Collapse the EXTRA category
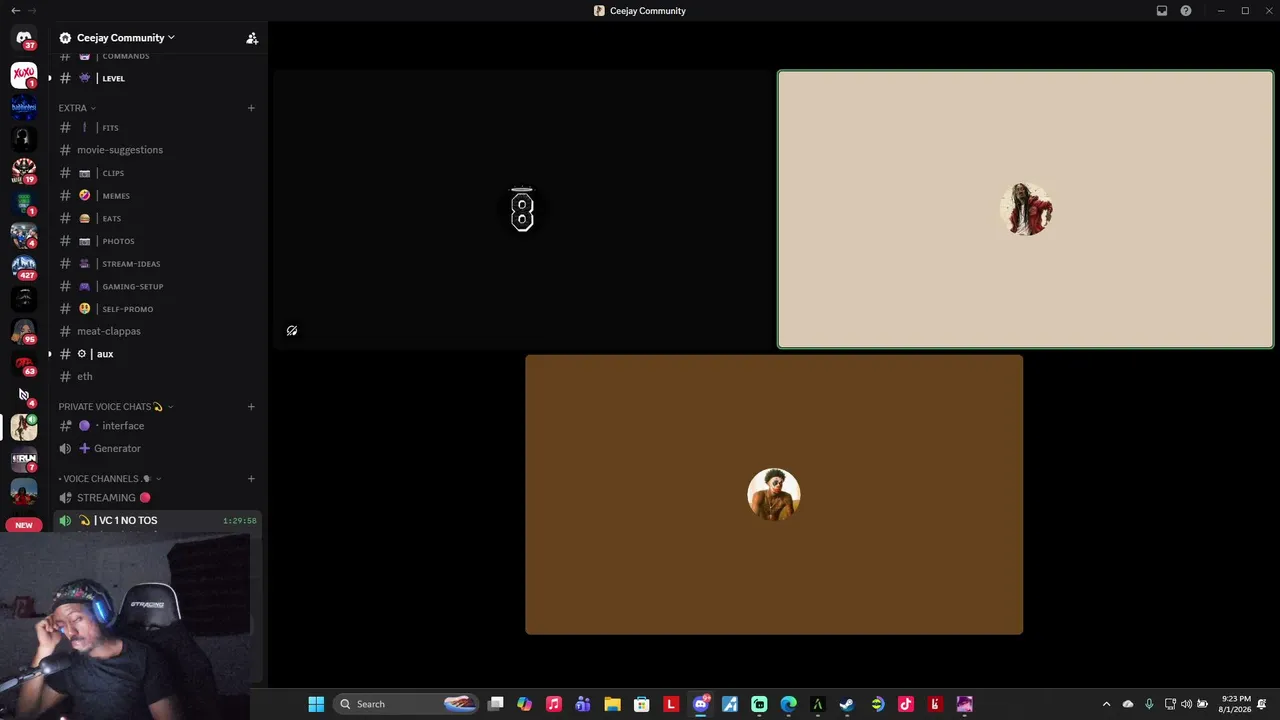Screen dimensions: 1280x720 (x=77, y=108)
